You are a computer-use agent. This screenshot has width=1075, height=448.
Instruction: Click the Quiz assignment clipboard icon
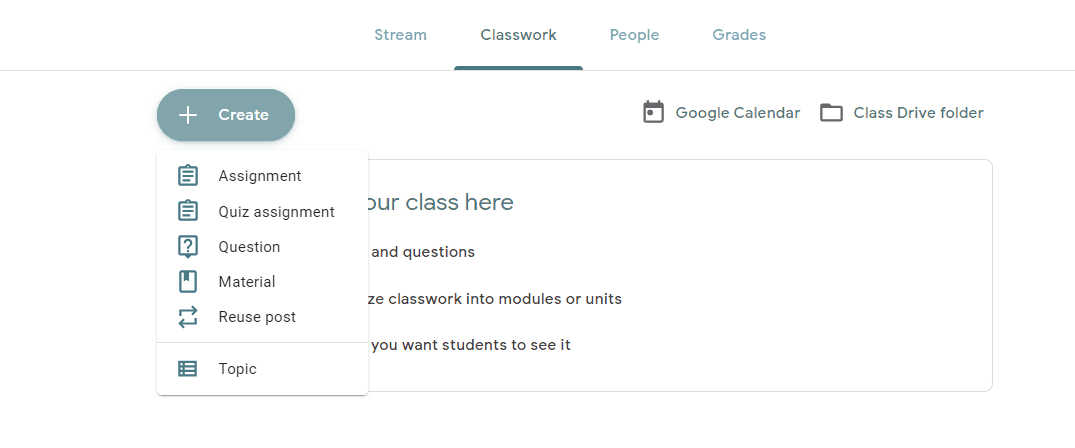[x=188, y=211]
